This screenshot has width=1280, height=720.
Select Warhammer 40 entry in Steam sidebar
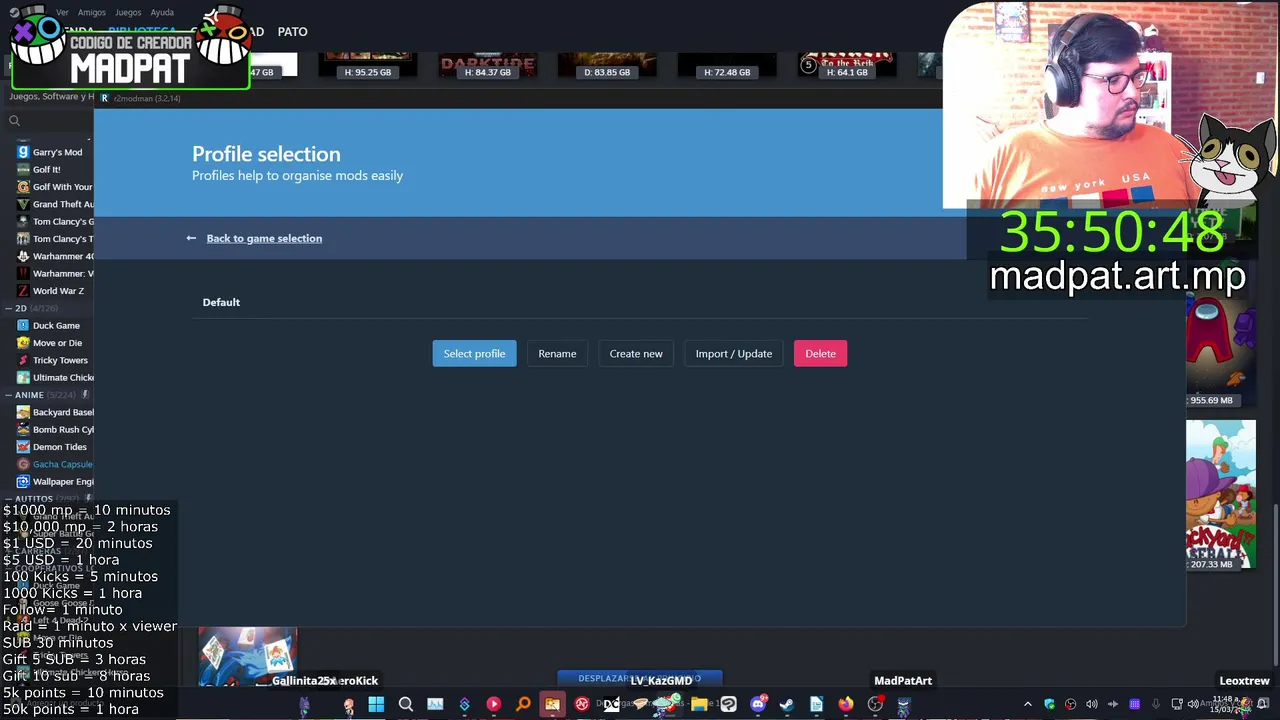pyautogui.click(x=57, y=256)
